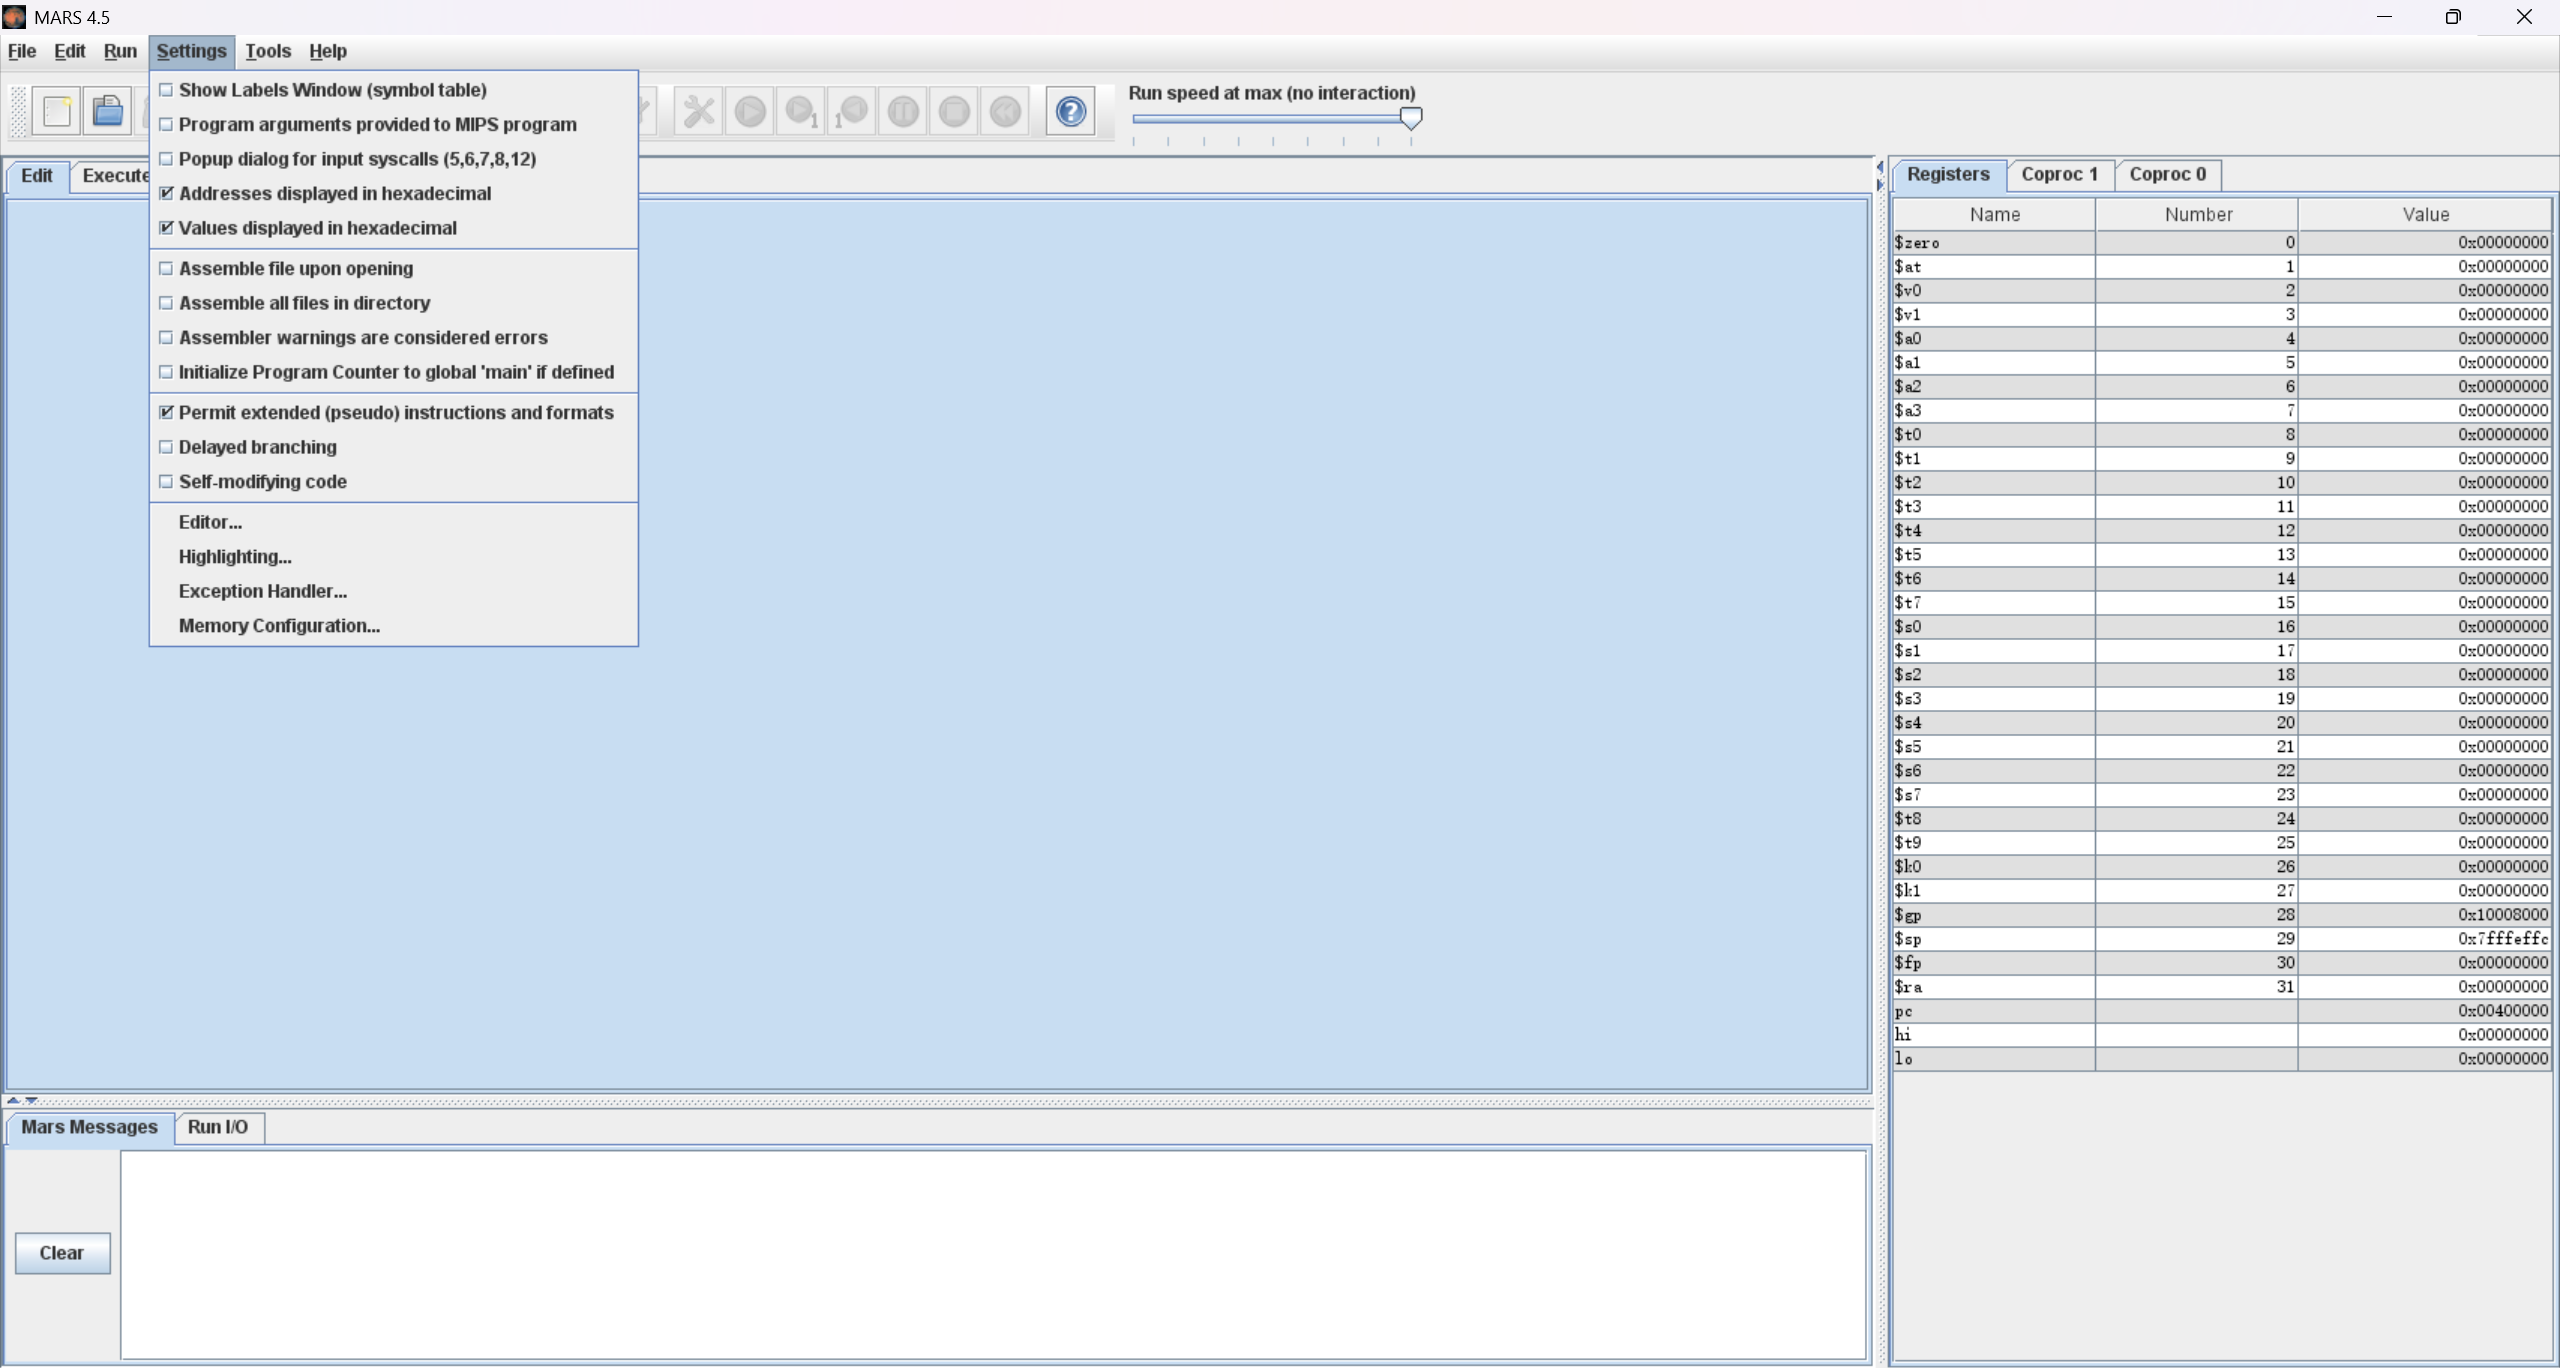Viewport: 2560px width, 1368px height.
Task: Click the Backstep one instruction icon
Action: [x=852, y=111]
